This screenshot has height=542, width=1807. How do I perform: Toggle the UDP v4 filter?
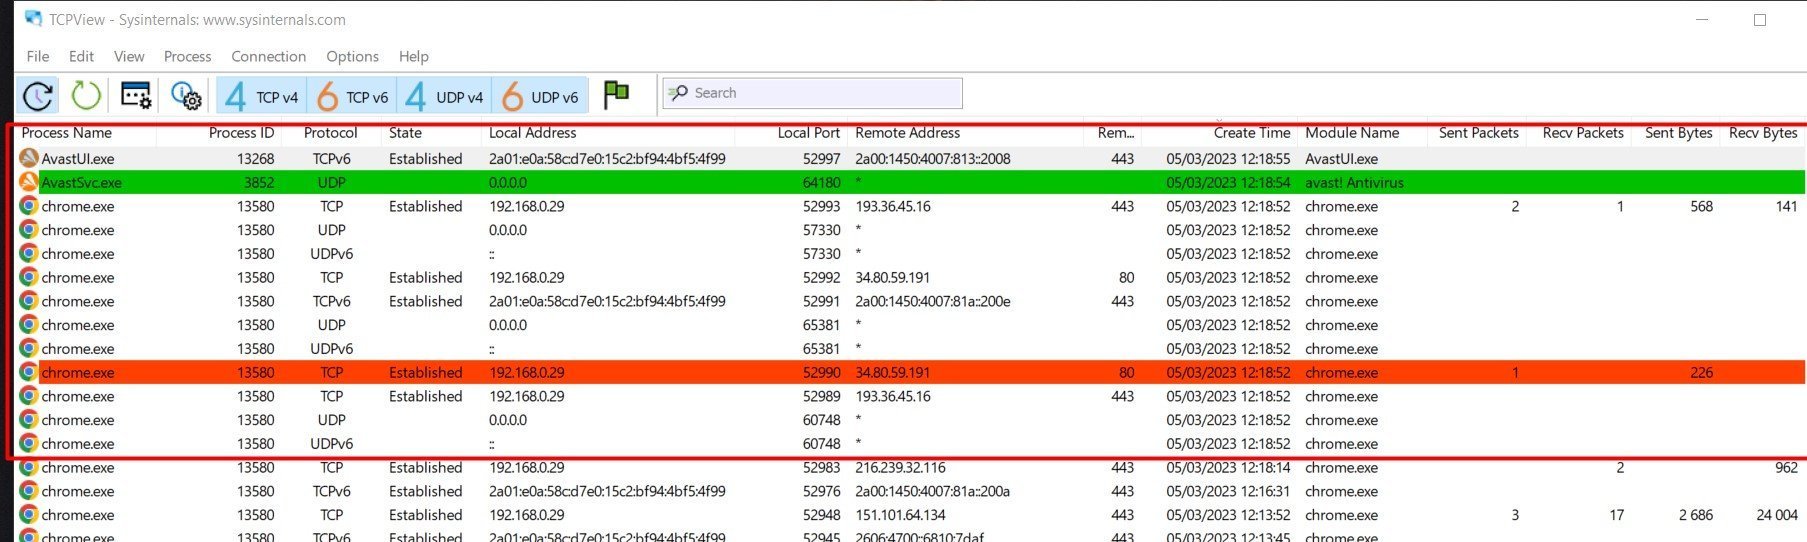[x=443, y=96]
